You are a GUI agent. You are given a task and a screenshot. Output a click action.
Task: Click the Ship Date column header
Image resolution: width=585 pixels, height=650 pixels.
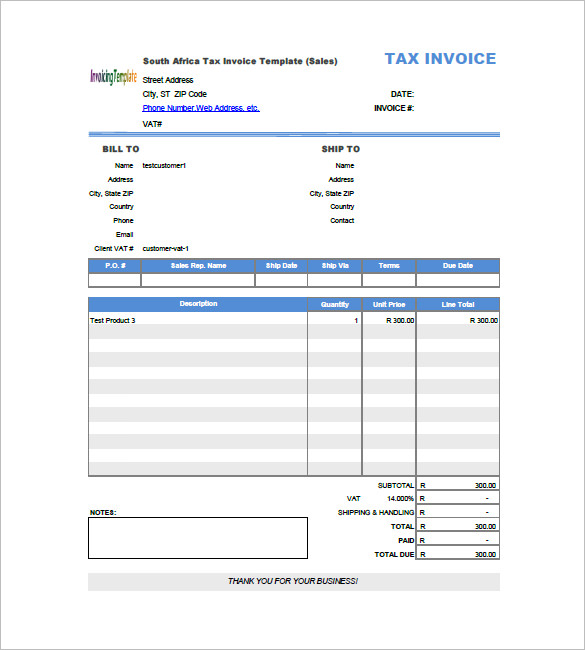(x=282, y=266)
